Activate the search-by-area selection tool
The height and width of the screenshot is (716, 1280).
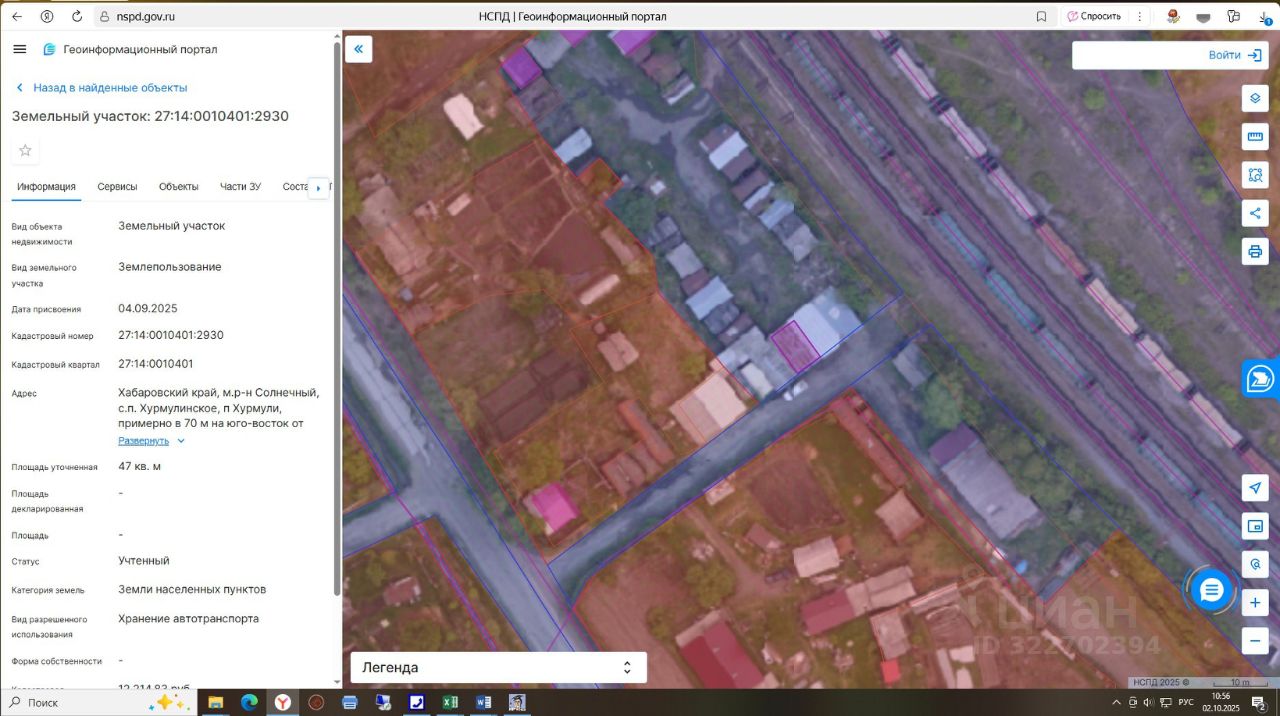point(1255,175)
